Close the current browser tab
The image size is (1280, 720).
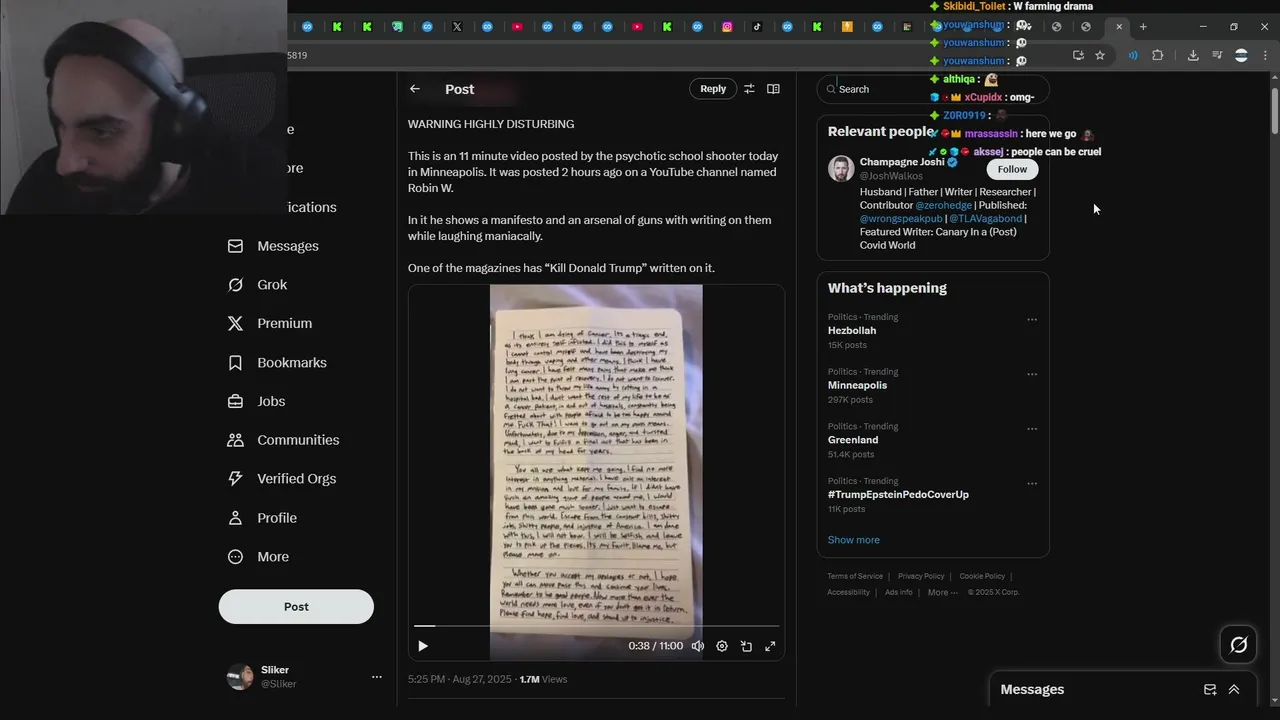click(1119, 27)
